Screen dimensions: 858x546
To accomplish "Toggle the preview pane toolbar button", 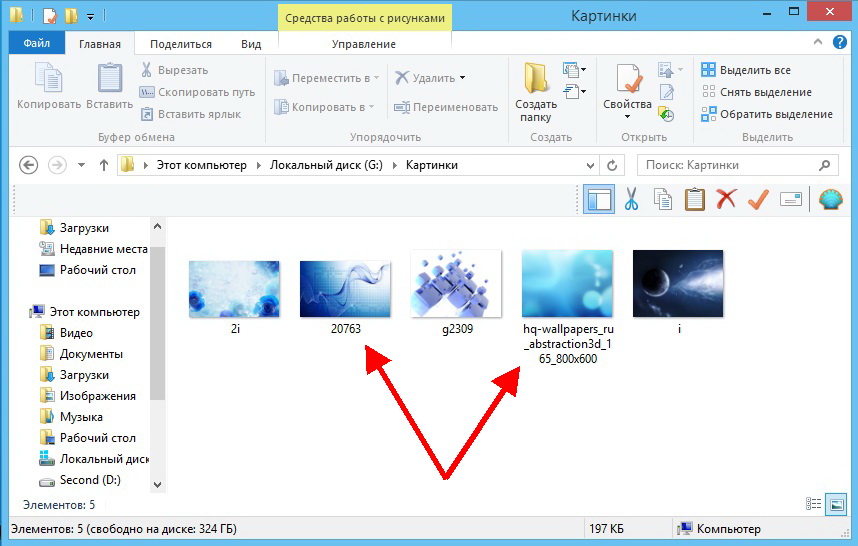I will click(599, 199).
